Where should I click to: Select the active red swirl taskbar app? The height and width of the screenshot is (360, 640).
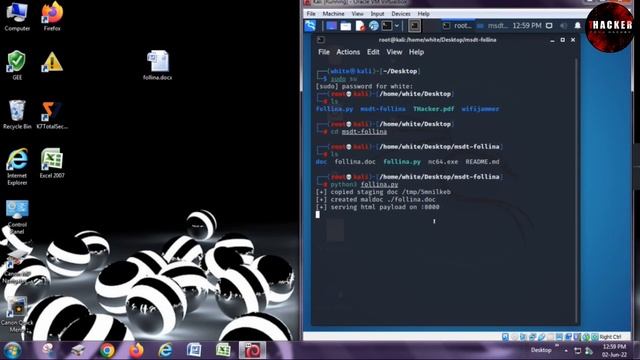pos(252,351)
